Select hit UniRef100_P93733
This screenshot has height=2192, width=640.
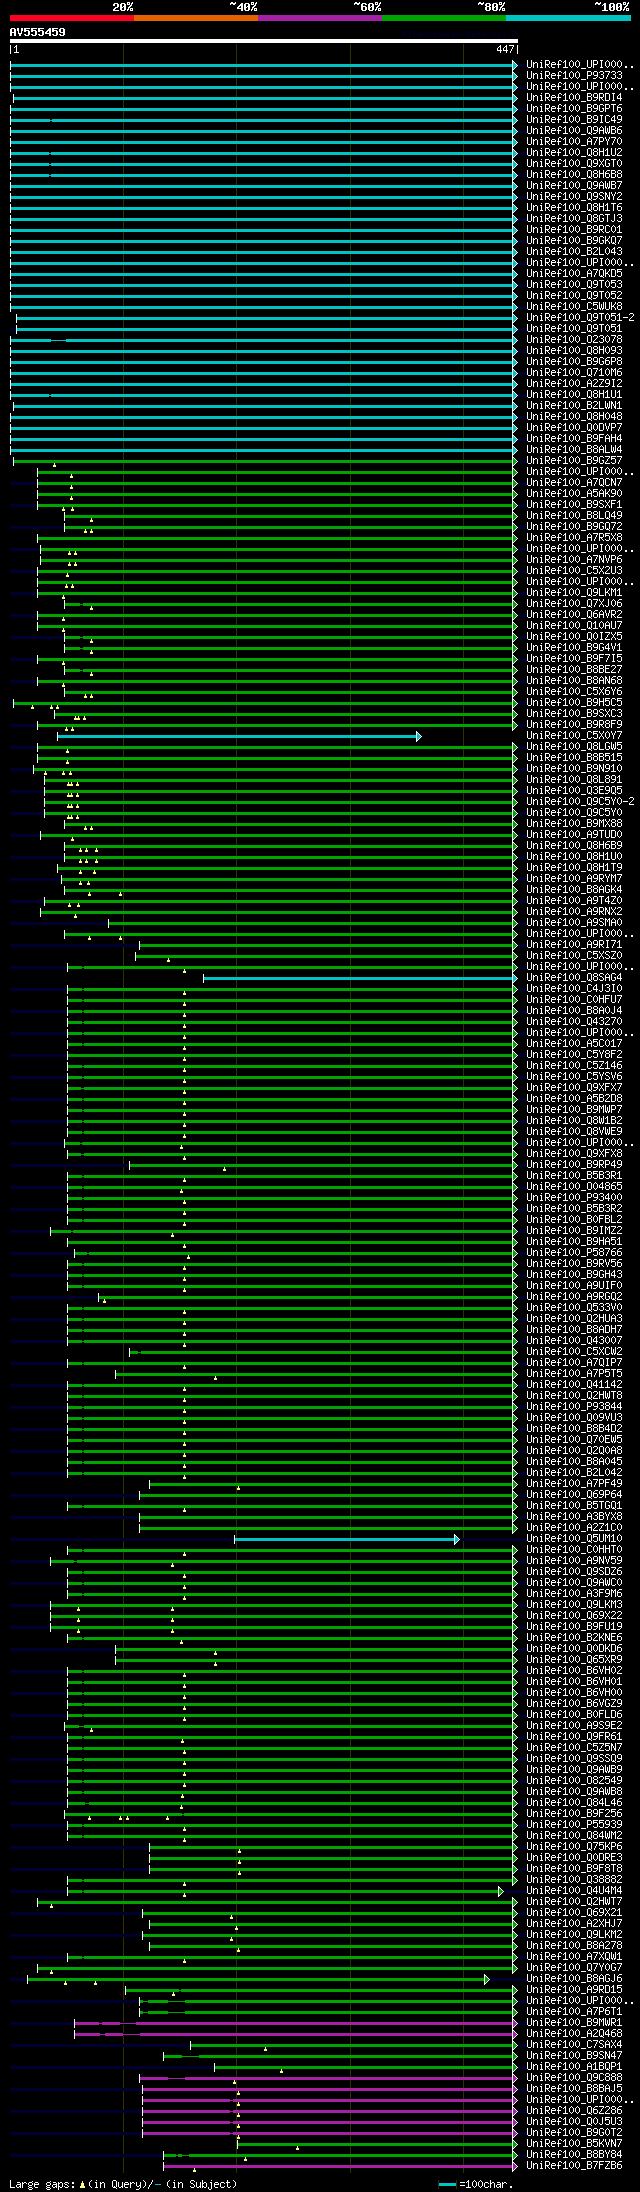[574, 75]
